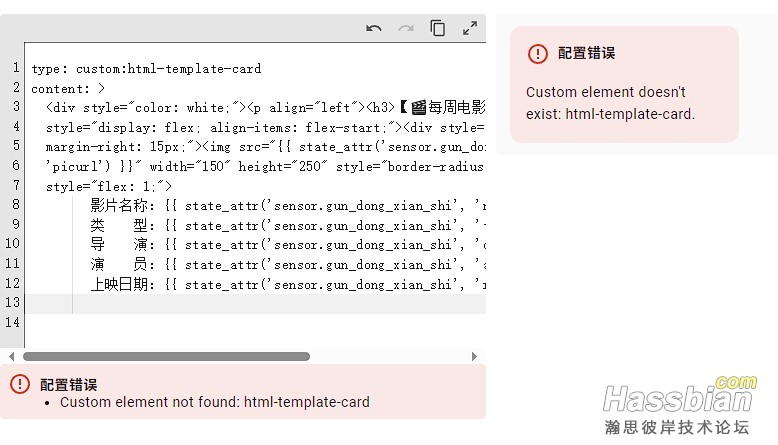Click the horizontal scrollbar thumb
778x445 pixels.
click(x=166, y=356)
